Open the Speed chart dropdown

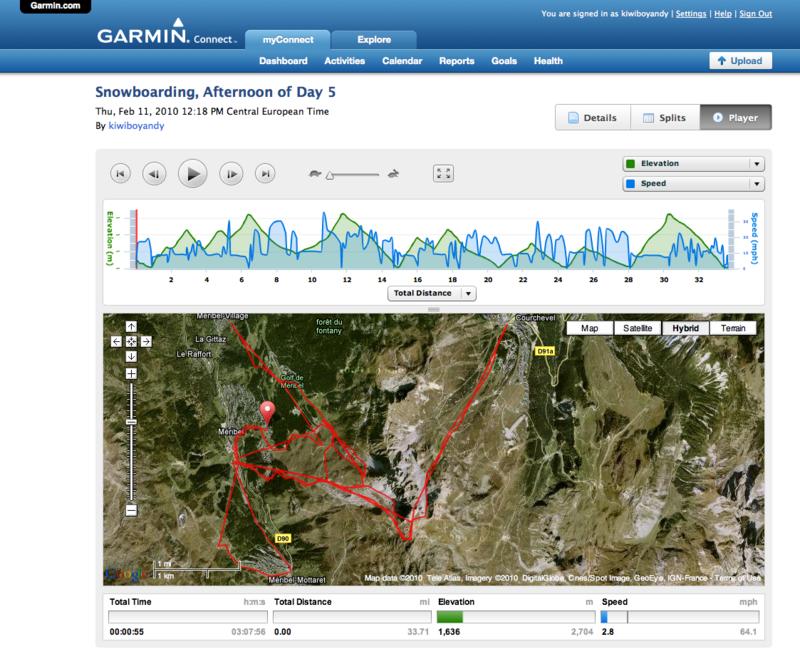(756, 184)
